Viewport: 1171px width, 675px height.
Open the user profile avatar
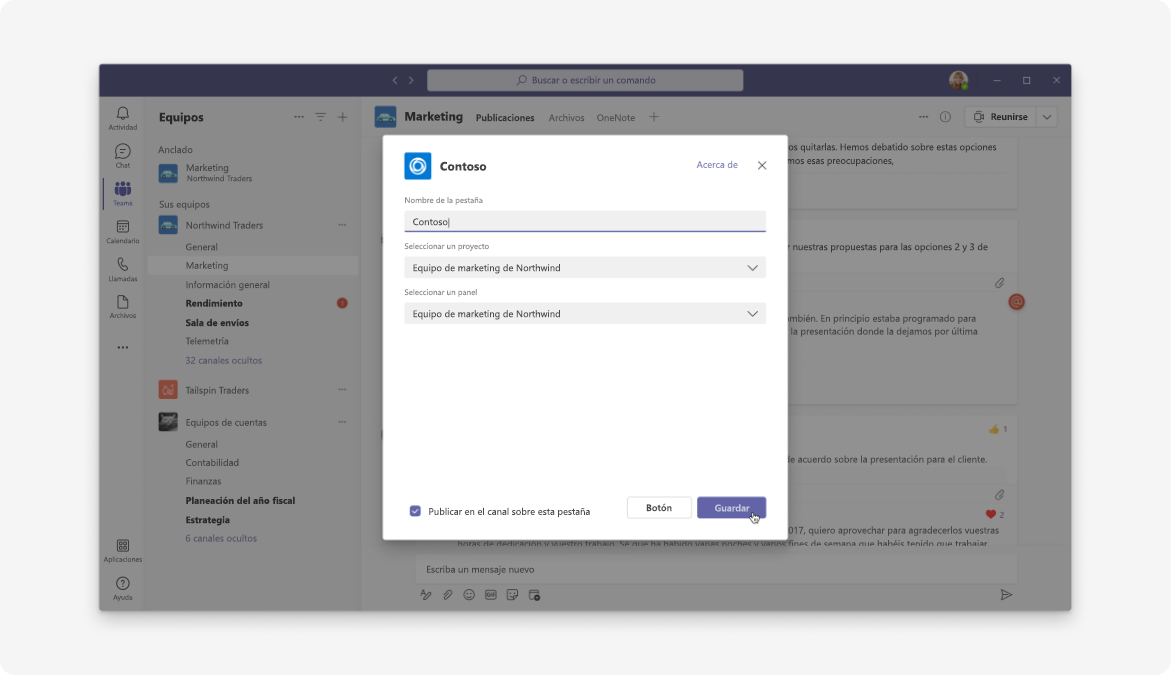coord(958,80)
